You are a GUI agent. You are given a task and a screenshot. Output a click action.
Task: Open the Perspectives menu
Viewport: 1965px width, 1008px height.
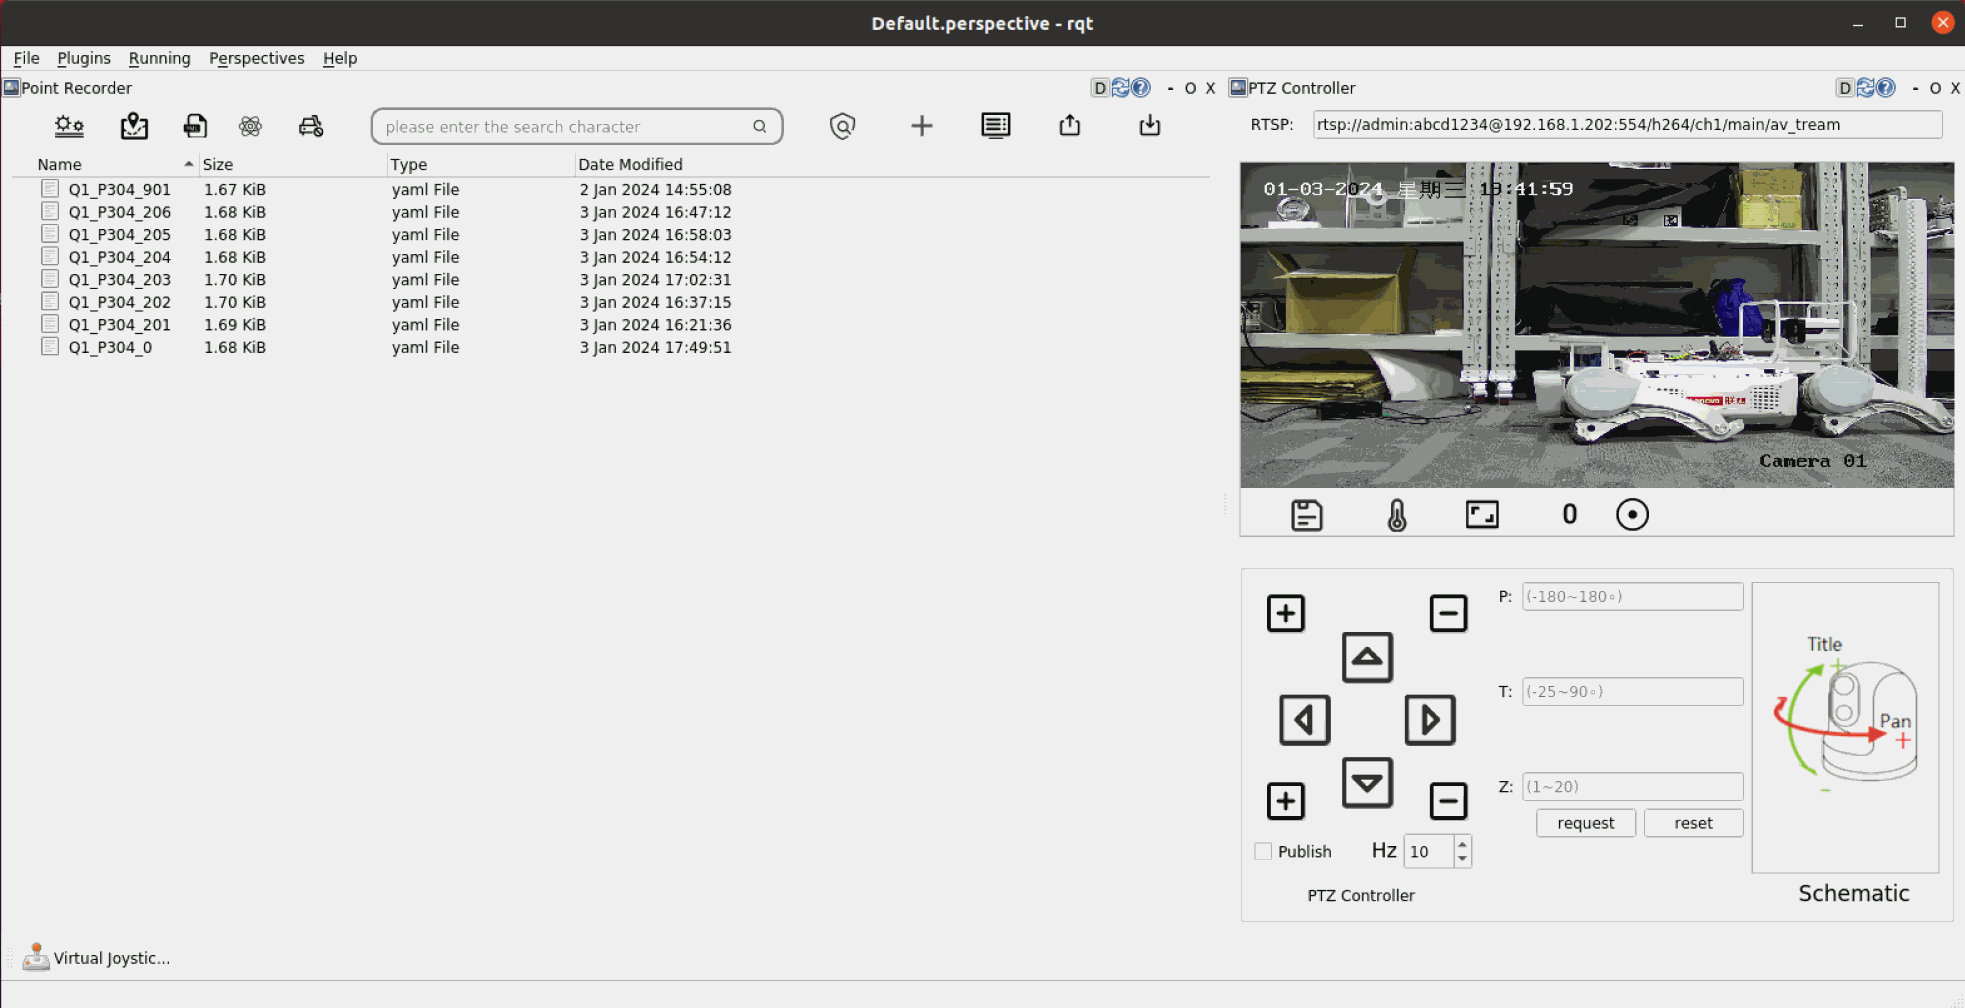(256, 58)
